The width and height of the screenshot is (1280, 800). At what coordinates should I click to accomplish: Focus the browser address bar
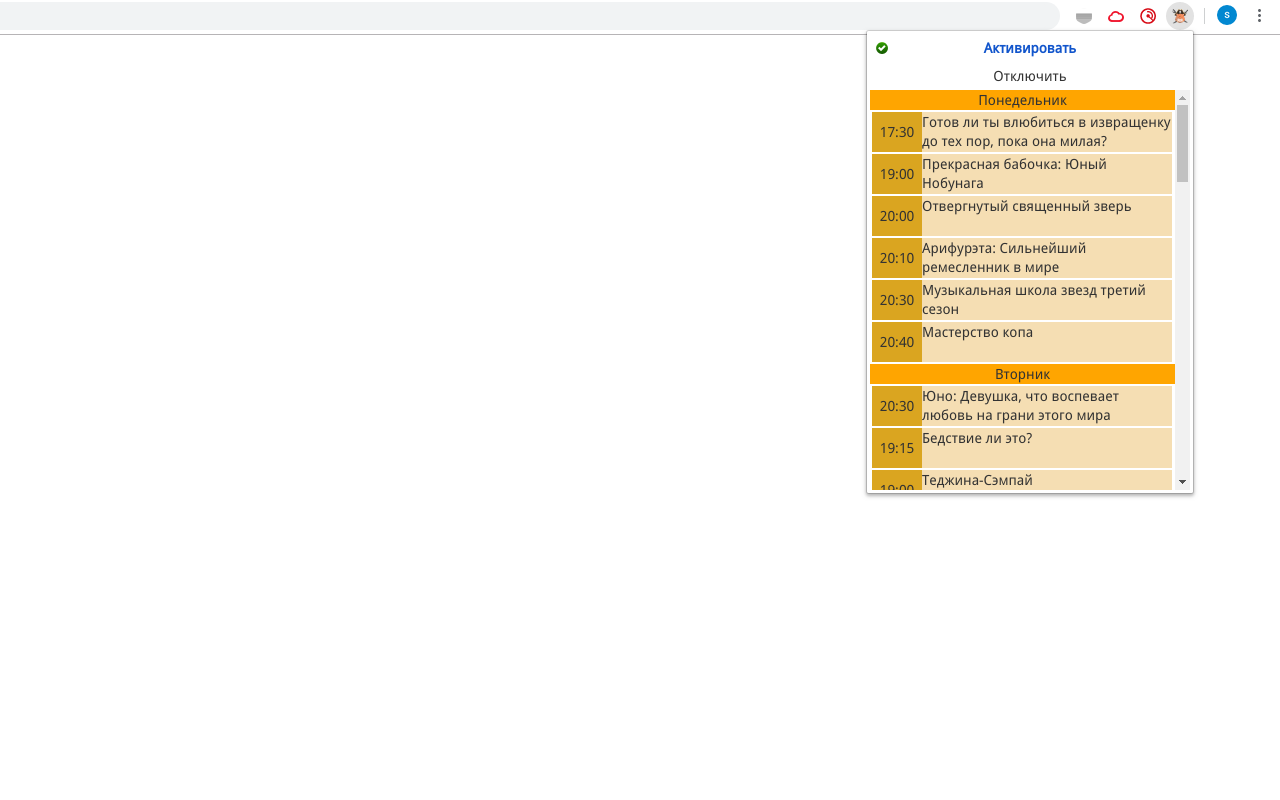tap(530, 16)
